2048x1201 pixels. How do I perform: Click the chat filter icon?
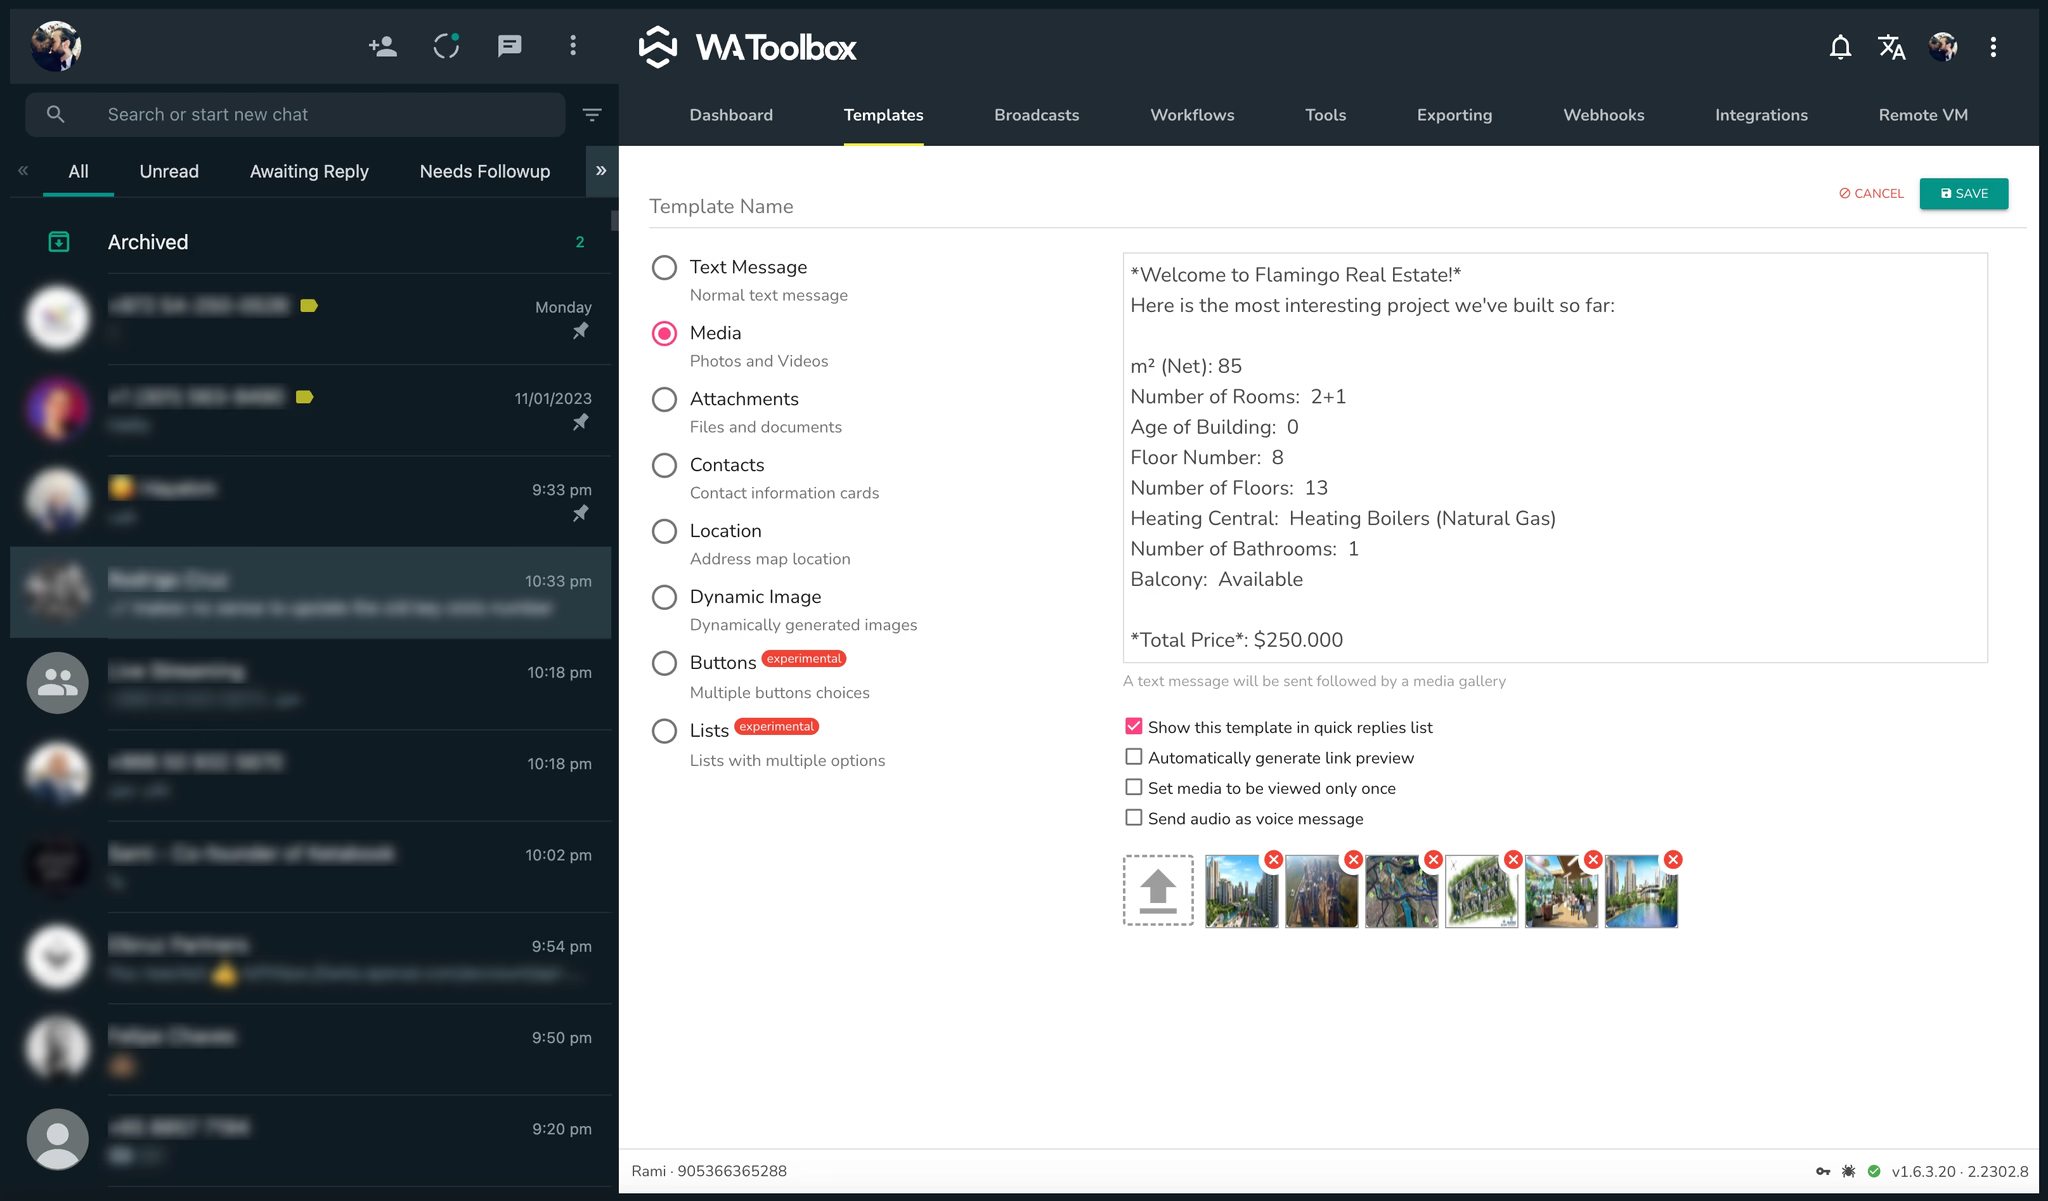click(x=592, y=115)
